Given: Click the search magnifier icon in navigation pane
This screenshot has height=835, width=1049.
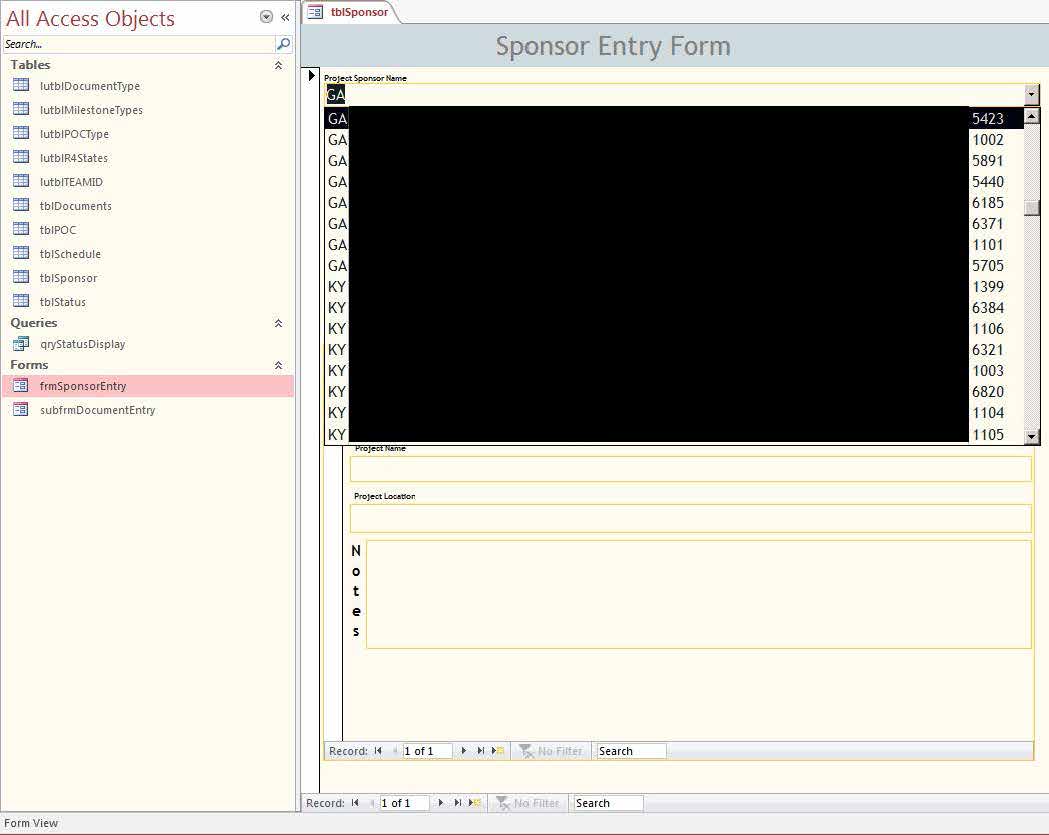Looking at the screenshot, I should [283, 44].
